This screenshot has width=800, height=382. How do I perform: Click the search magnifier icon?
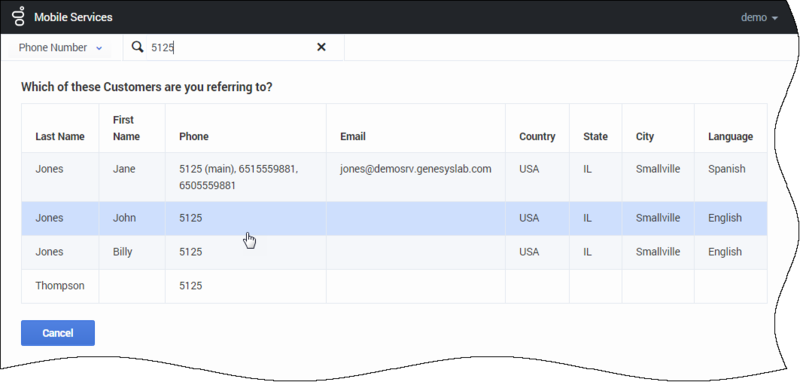[x=137, y=47]
